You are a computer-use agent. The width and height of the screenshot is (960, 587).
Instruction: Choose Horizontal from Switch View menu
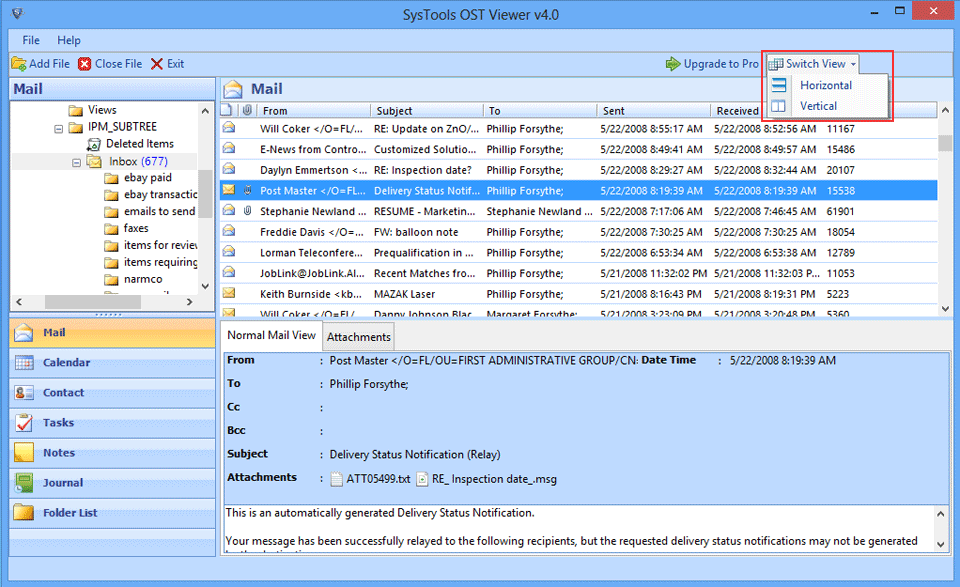826,85
